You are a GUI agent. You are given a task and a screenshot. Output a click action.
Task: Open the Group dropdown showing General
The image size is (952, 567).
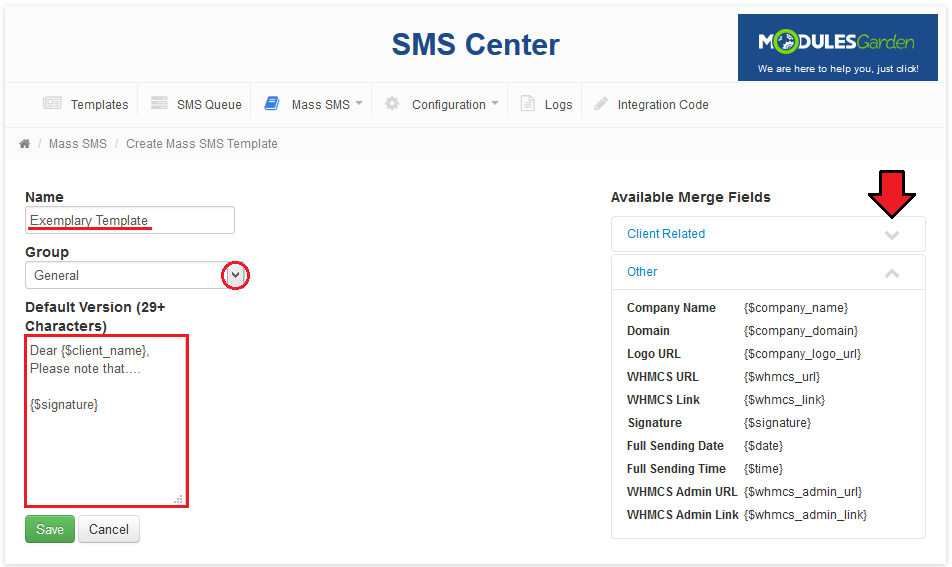click(136, 276)
